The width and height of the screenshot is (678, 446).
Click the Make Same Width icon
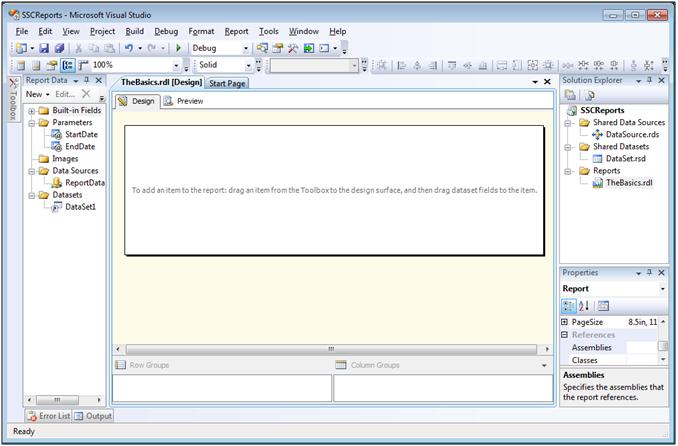click(502, 65)
